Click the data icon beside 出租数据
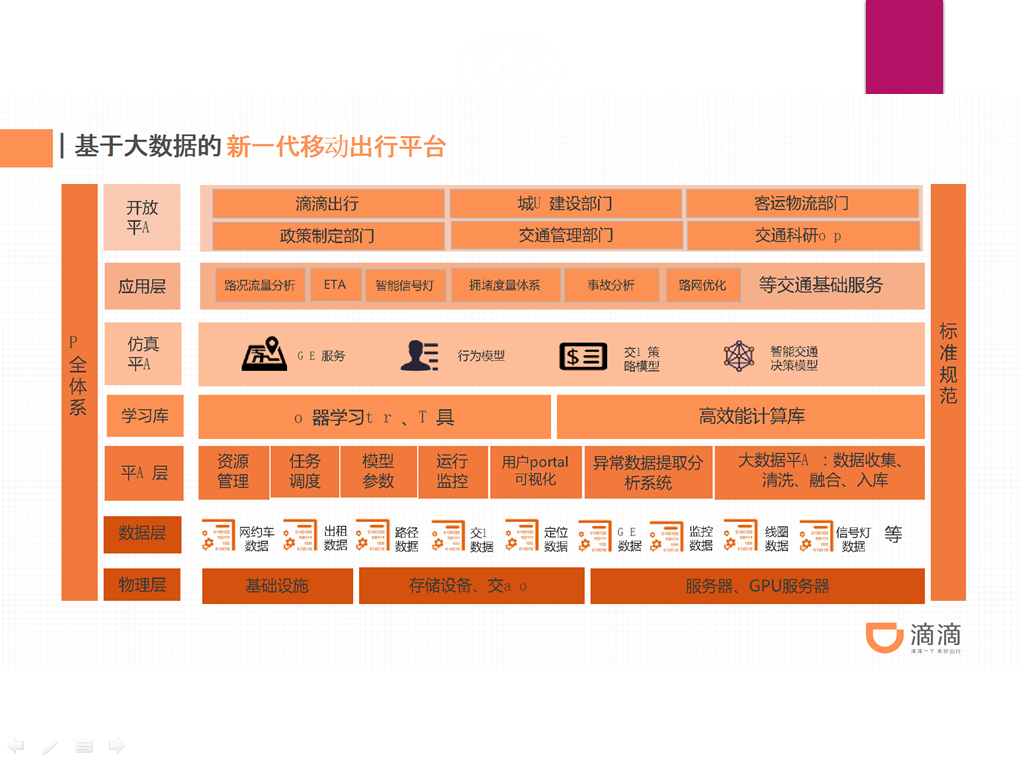This screenshot has height=766, width=1021. [x=300, y=536]
